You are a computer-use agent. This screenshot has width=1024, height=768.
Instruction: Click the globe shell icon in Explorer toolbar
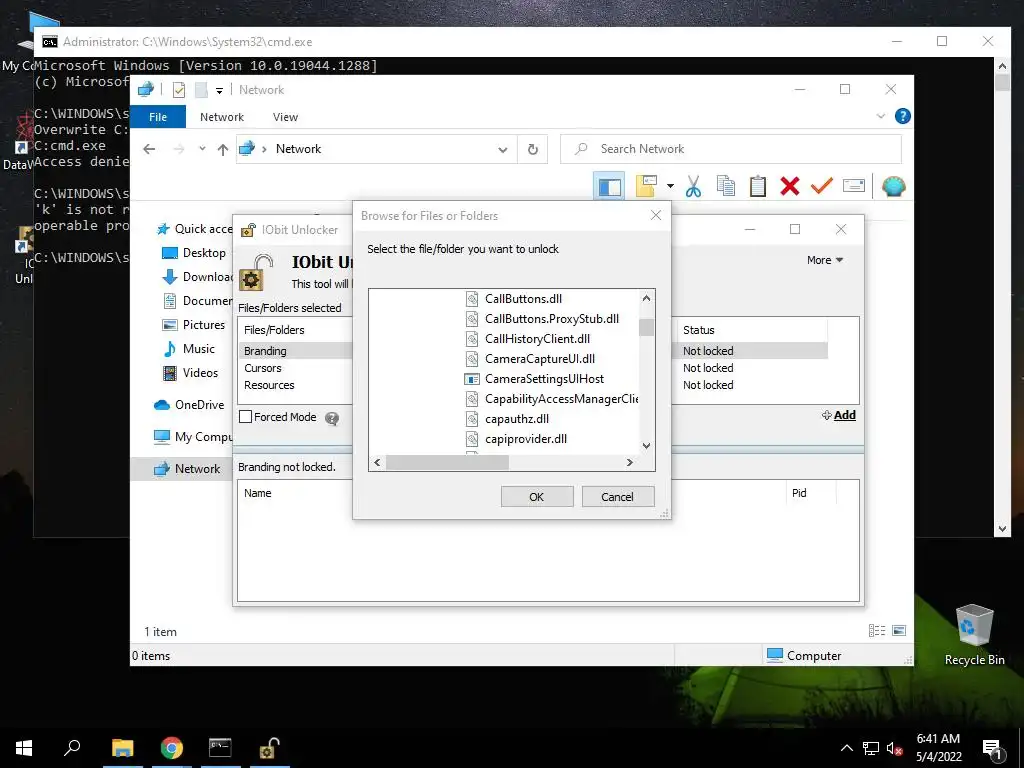pos(893,186)
